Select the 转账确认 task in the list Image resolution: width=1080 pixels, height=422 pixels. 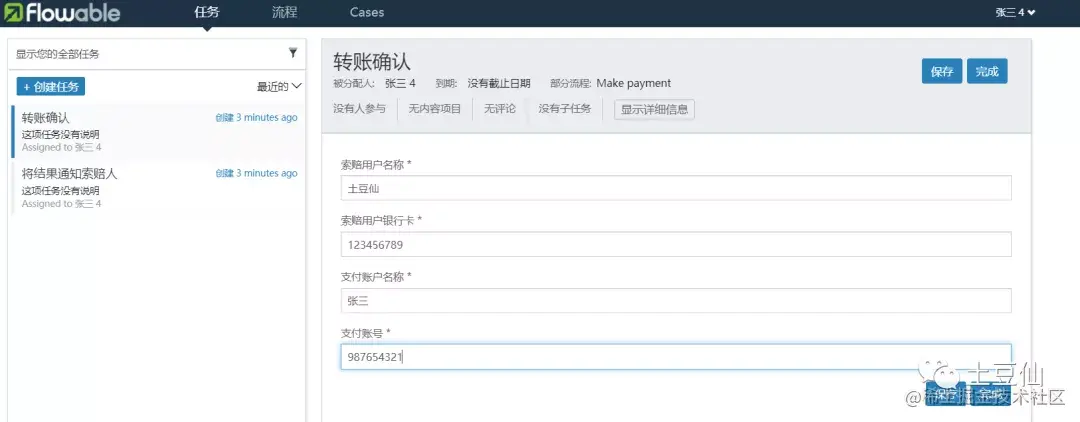coord(158,131)
